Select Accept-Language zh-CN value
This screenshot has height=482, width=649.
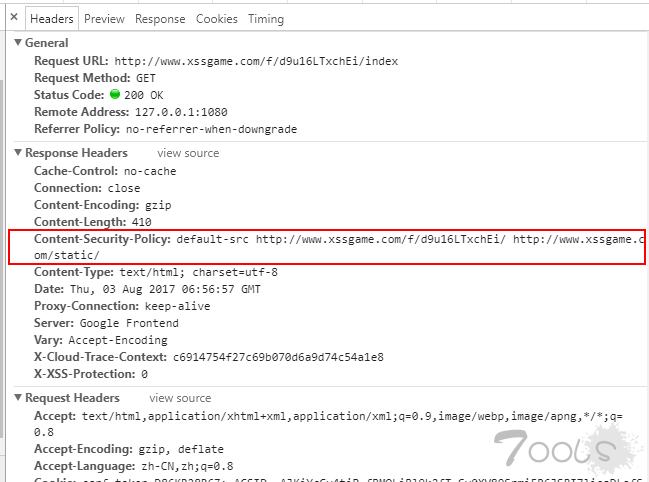pos(187,466)
